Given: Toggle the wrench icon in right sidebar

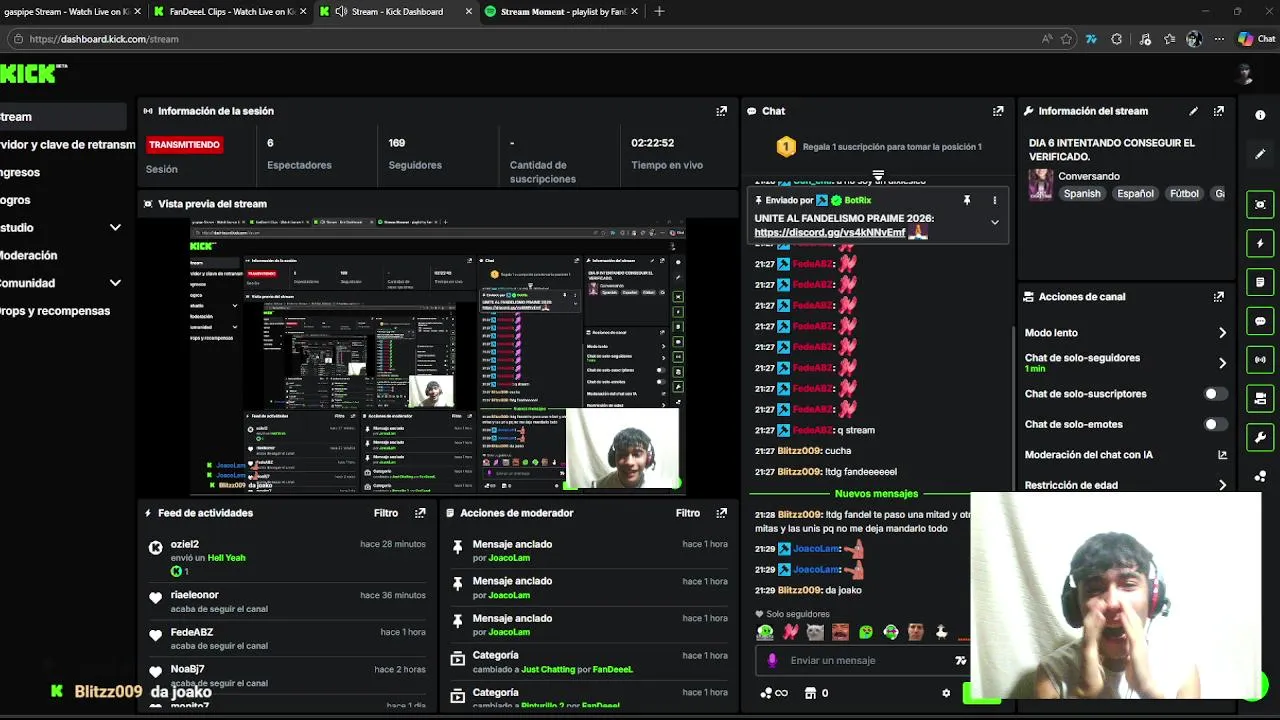Looking at the screenshot, I should pyautogui.click(x=1260, y=437).
